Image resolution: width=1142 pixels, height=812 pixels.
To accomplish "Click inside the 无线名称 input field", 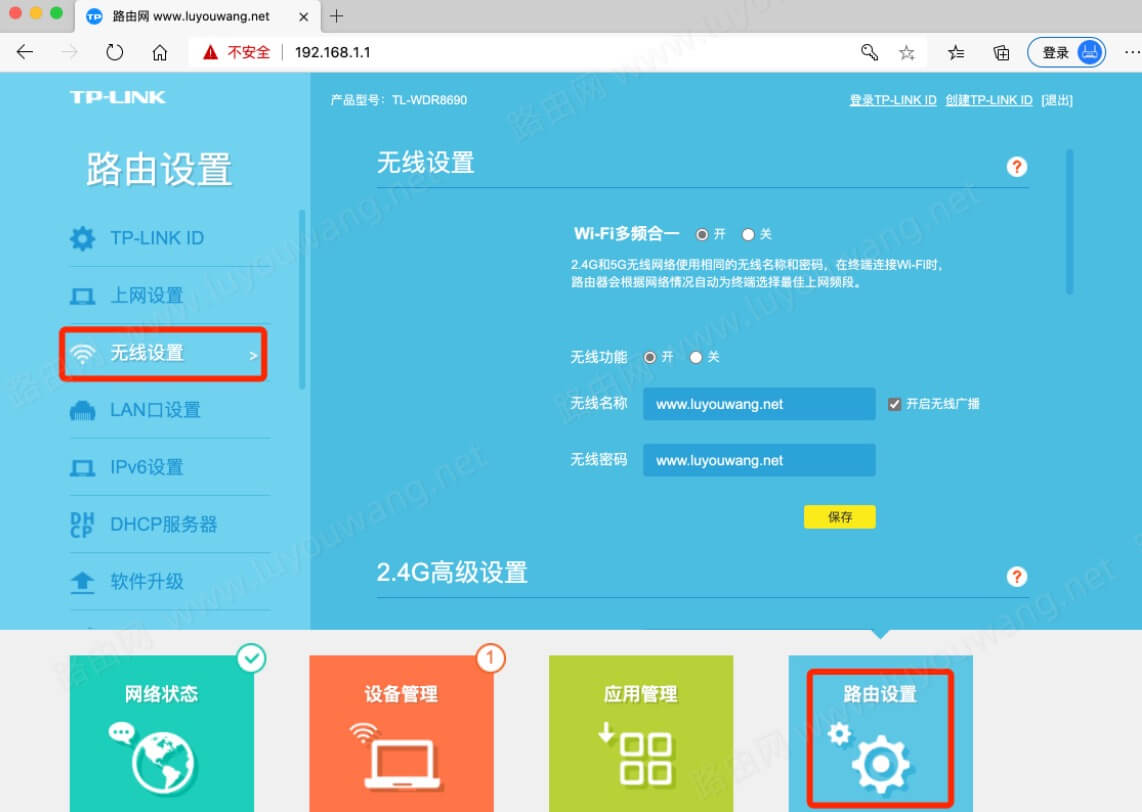I will [x=758, y=404].
